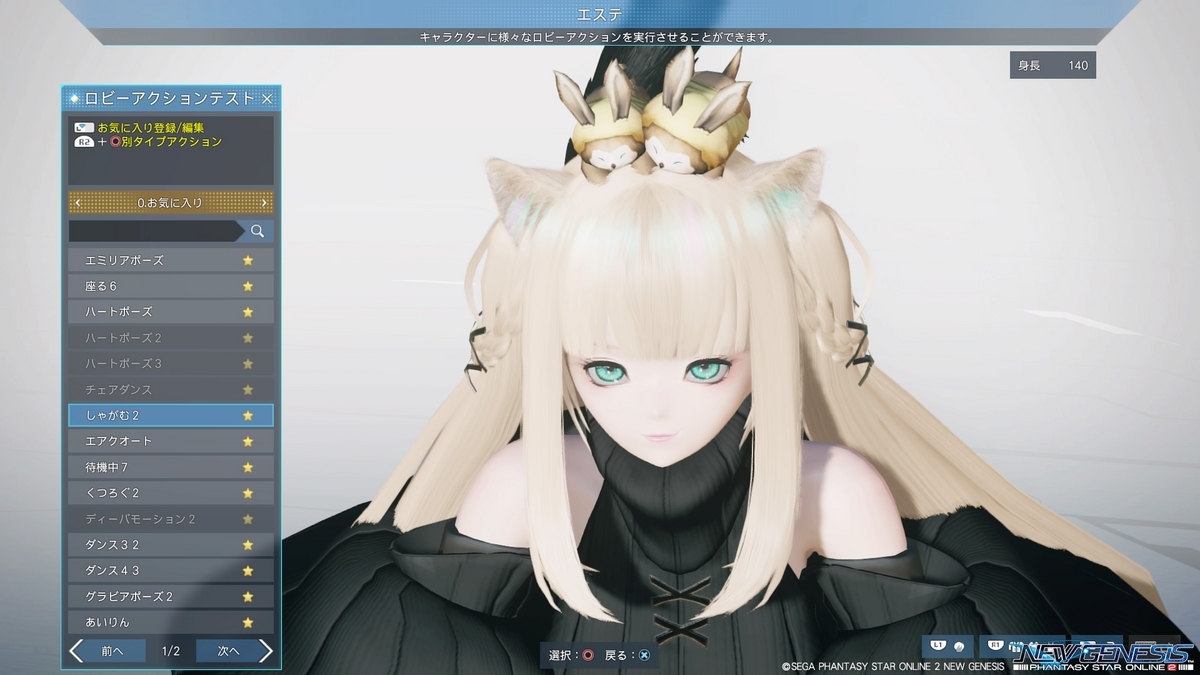Toggle favorite star for 待機中7
The height and width of the screenshot is (675, 1200).
point(248,467)
